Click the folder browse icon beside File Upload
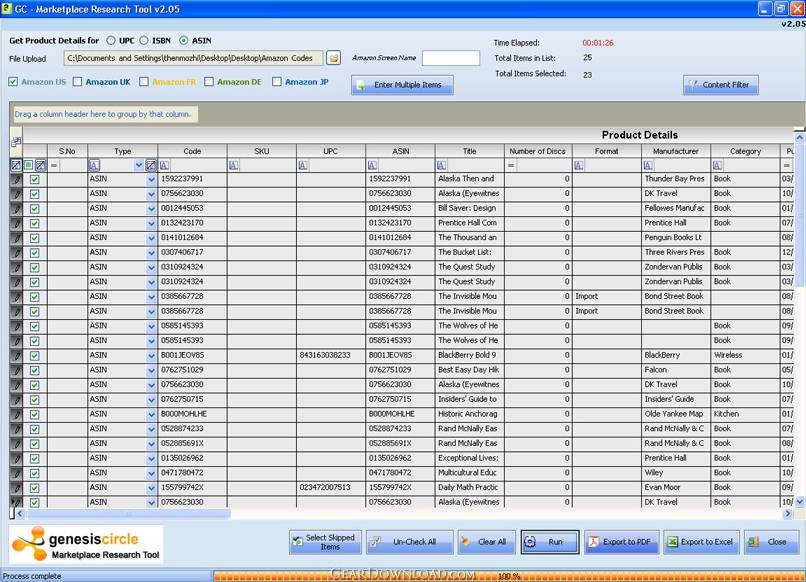Screen dimensions: 806x582 [x=334, y=58]
